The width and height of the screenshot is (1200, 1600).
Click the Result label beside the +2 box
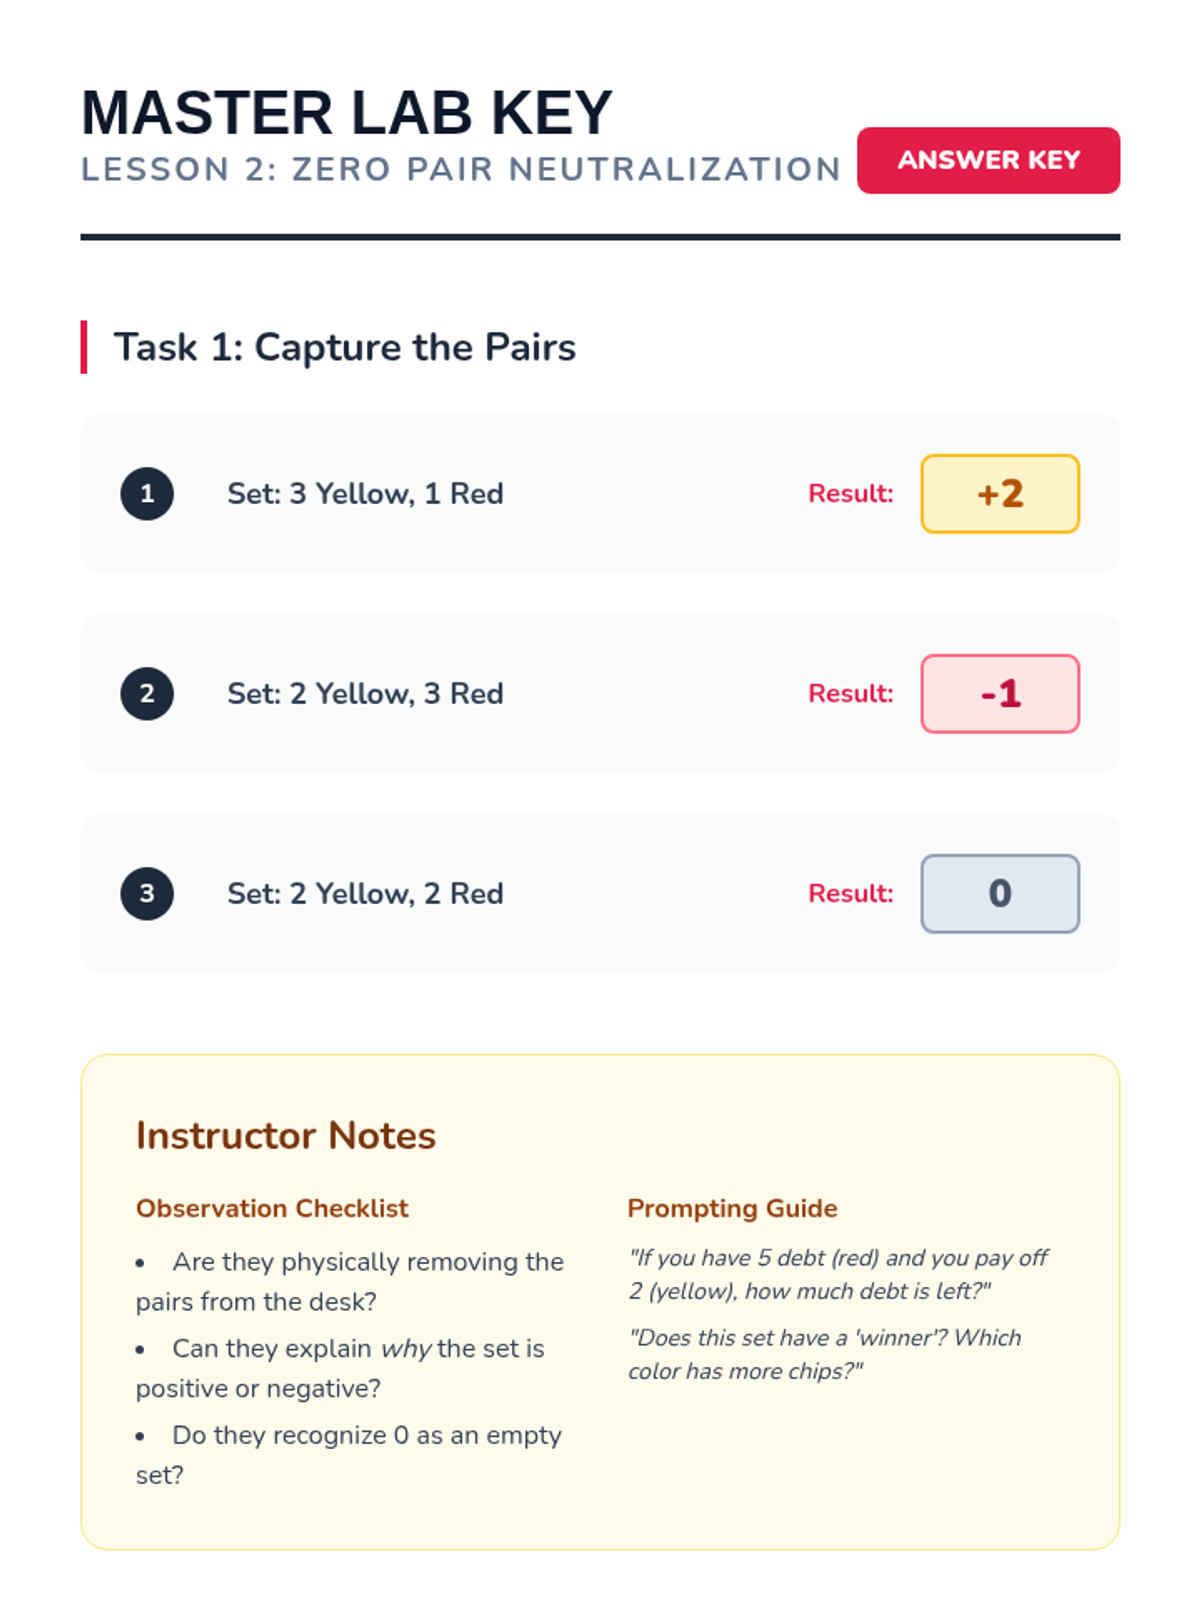click(x=850, y=494)
